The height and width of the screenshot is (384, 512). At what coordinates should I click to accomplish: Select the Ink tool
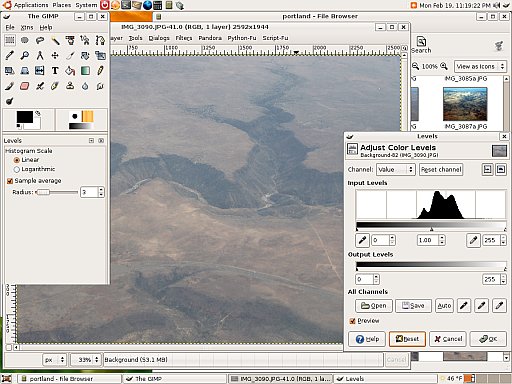point(55,86)
